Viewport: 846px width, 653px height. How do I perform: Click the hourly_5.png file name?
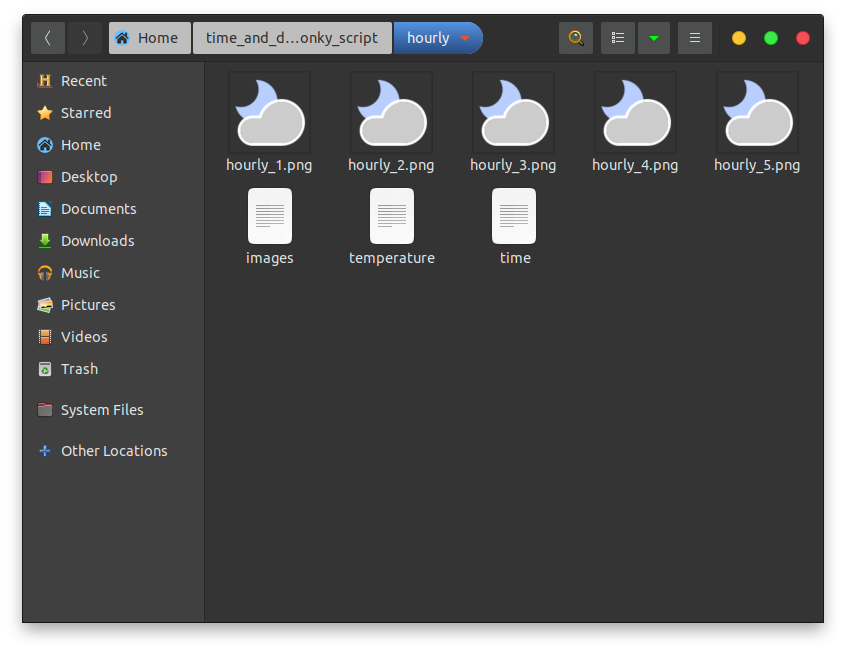click(757, 165)
